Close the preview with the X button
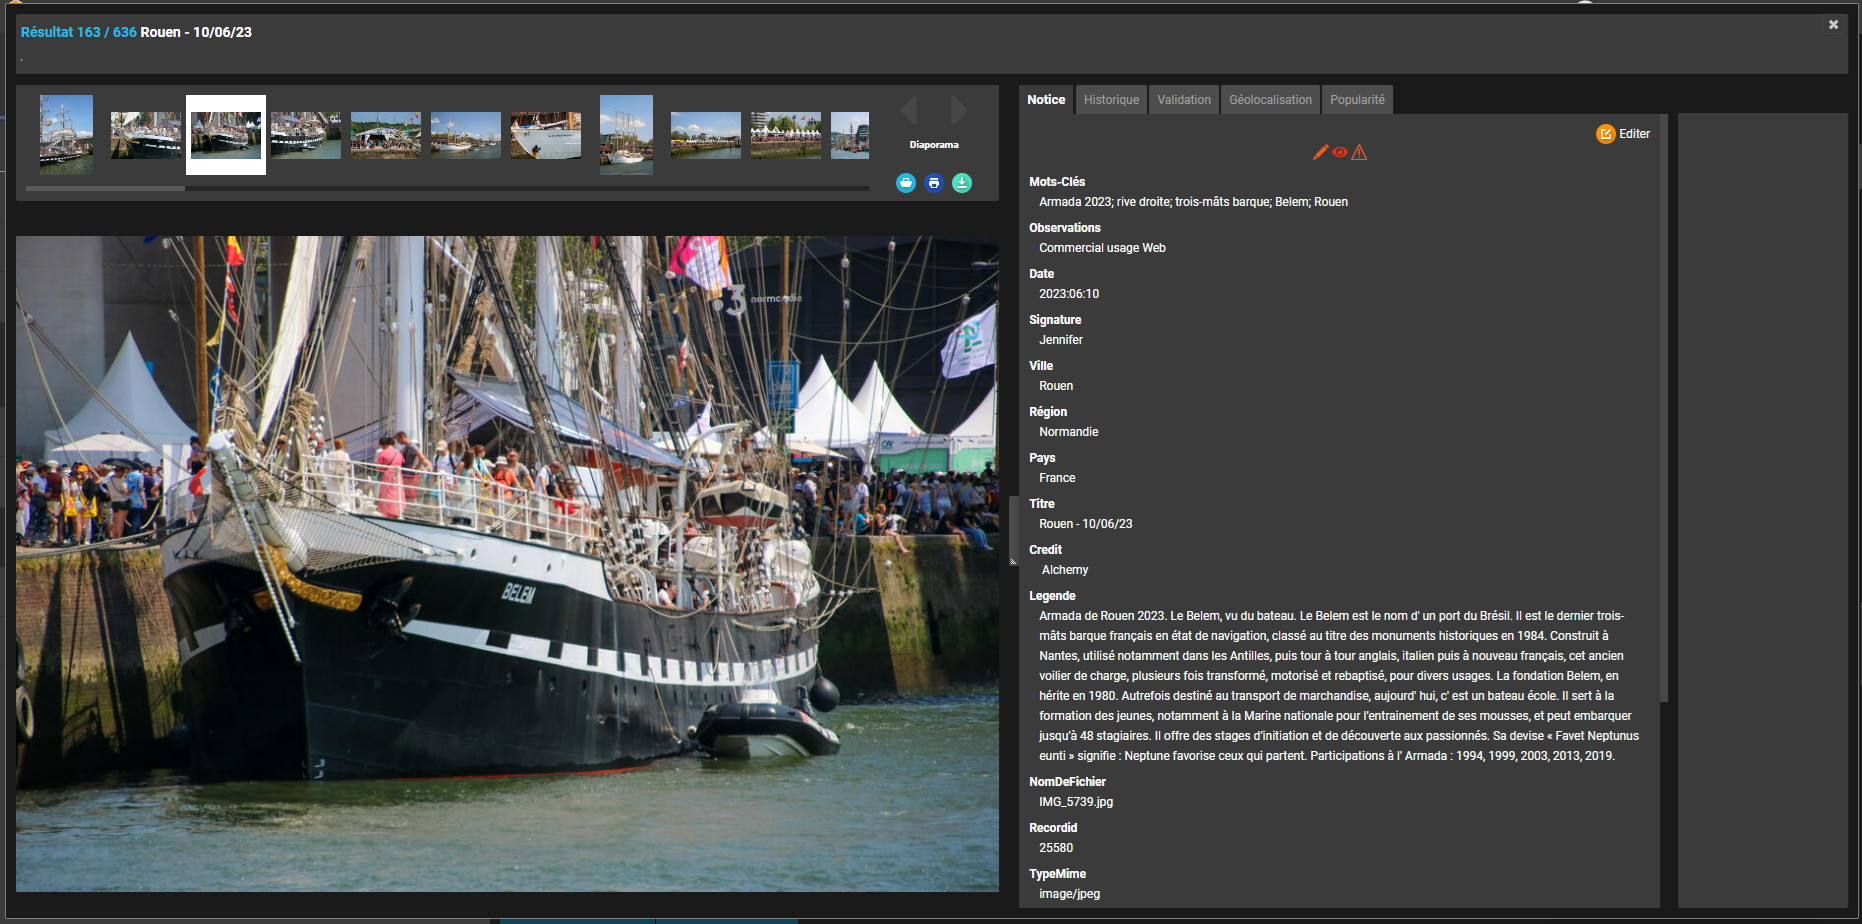 click(1833, 25)
